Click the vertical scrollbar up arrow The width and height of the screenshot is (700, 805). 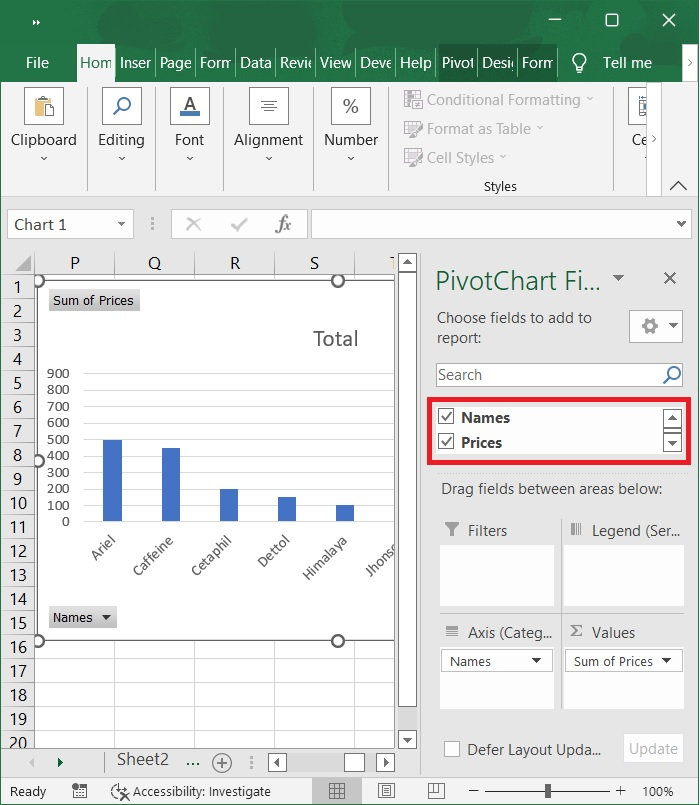(407, 263)
